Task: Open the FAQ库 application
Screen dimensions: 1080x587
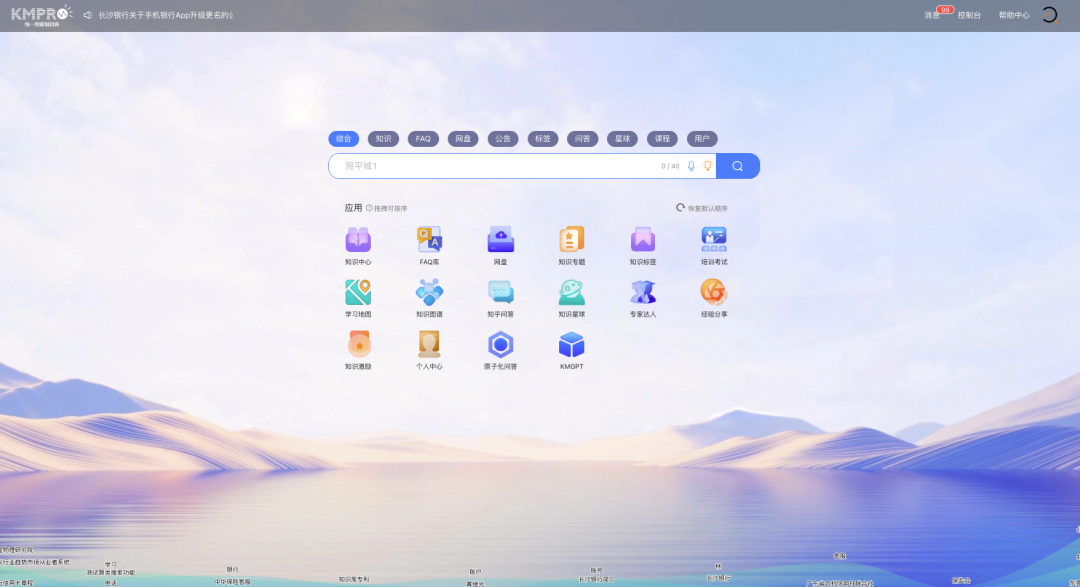Action: click(x=429, y=240)
